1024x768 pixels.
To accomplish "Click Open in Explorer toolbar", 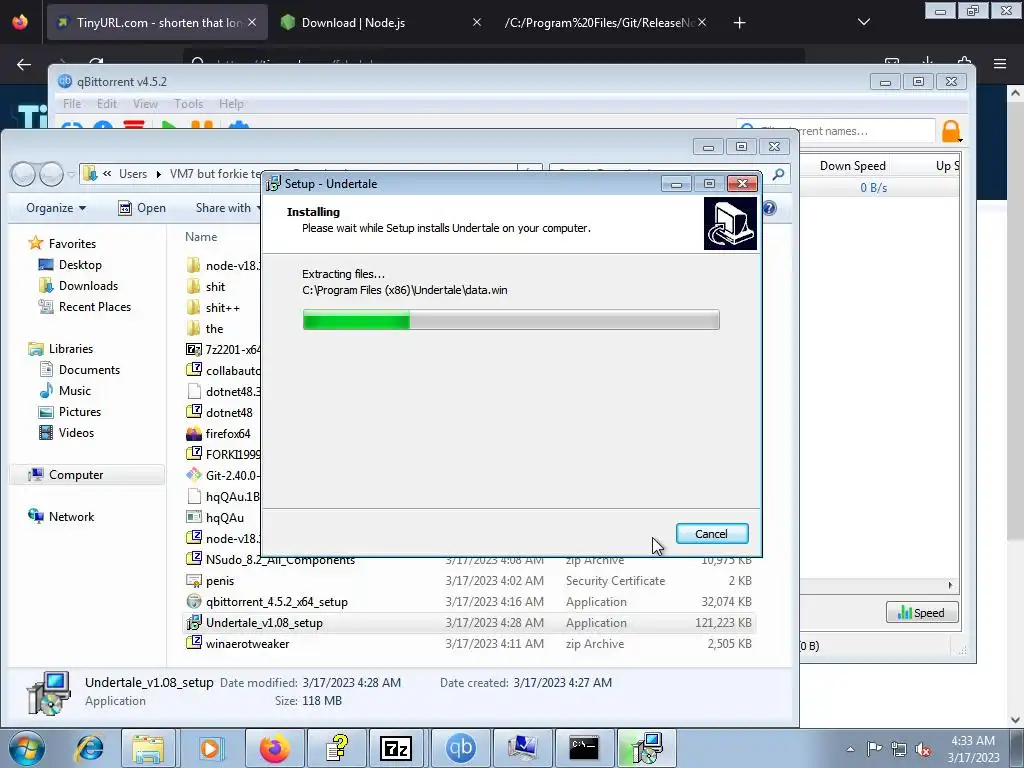I will click(142, 208).
